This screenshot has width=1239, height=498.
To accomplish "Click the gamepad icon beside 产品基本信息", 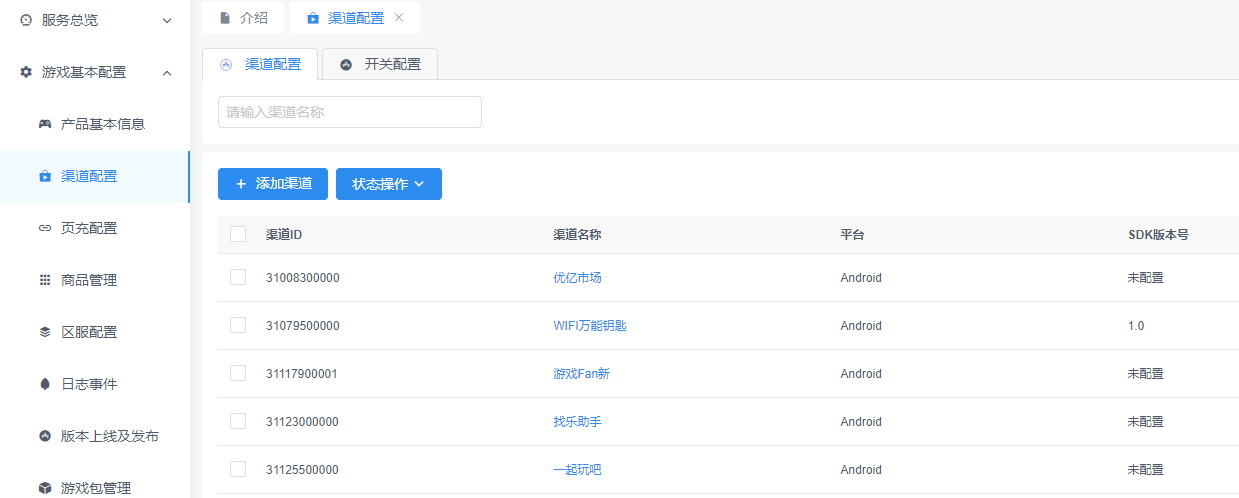I will (x=45, y=124).
